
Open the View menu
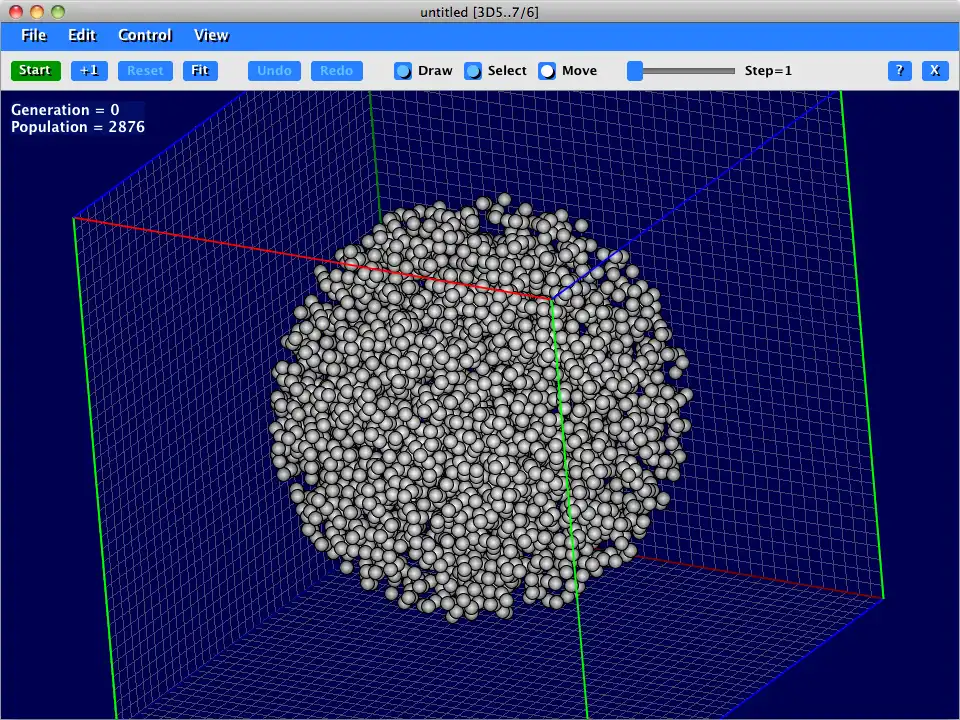pyautogui.click(x=211, y=35)
